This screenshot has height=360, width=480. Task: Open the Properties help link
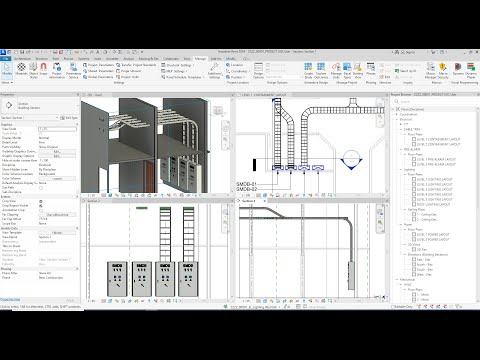click(x=10, y=299)
